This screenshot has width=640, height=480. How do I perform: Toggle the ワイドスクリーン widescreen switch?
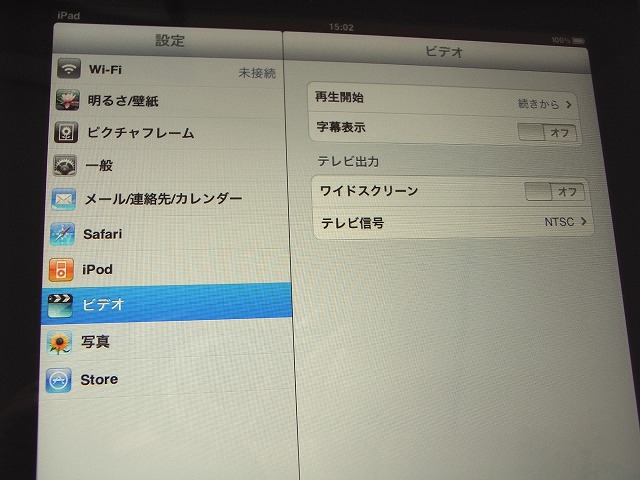coord(554,191)
